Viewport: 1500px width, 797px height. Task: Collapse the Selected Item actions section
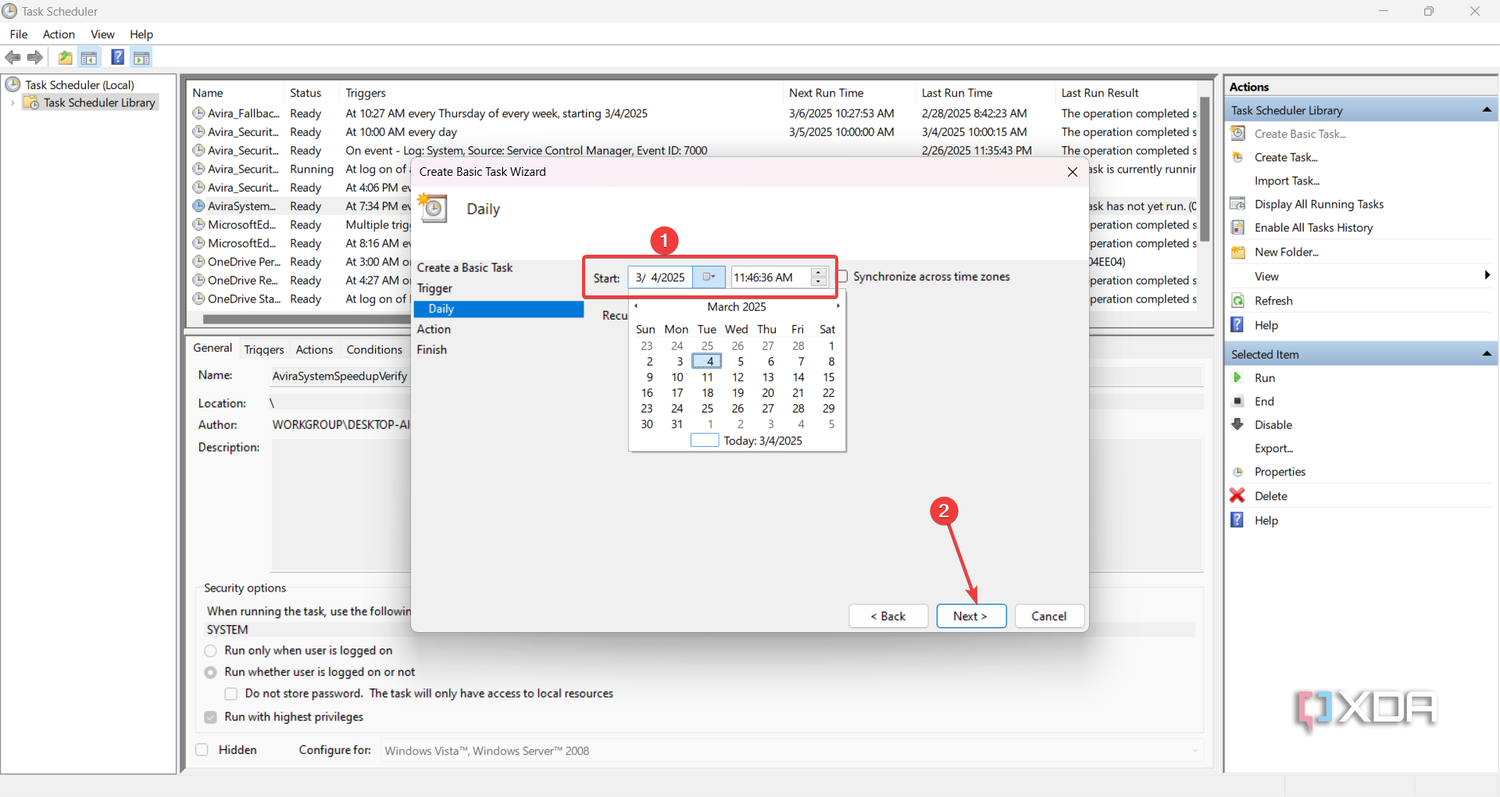[1487, 354]
